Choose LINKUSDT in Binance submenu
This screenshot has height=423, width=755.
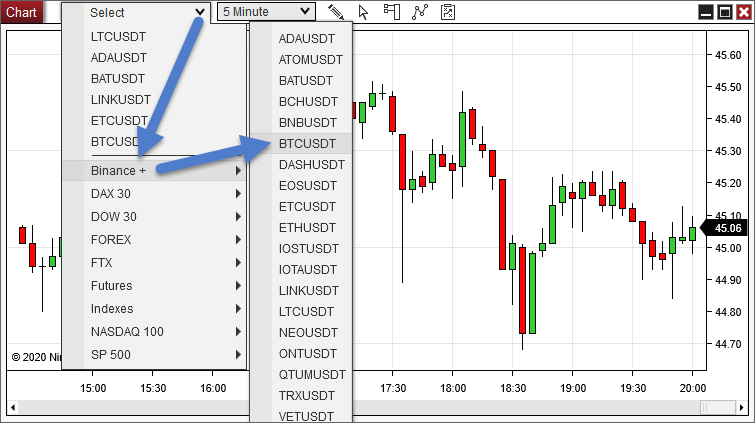point(301,291)
